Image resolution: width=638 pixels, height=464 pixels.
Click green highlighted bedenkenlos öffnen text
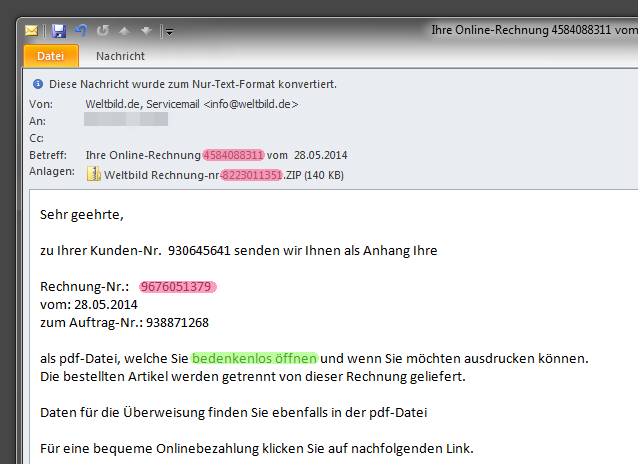[254, 359]
